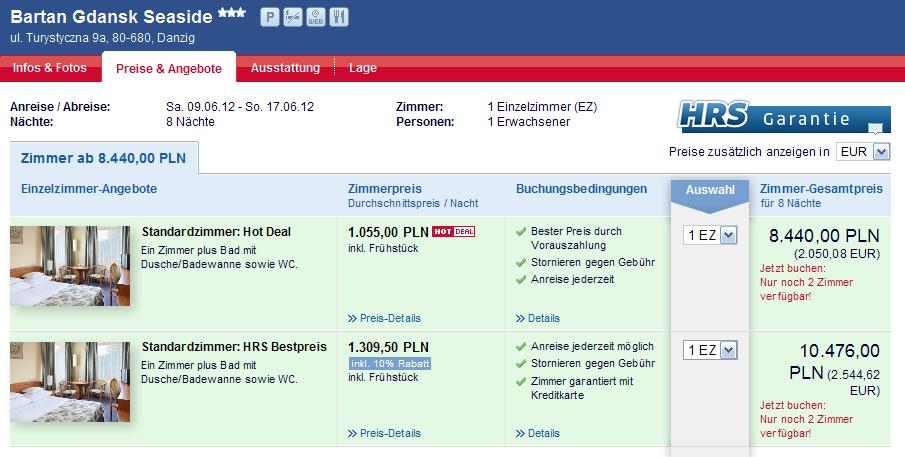
Task: Click the red Hot Deal badge
Action: [x=453, y=232]
